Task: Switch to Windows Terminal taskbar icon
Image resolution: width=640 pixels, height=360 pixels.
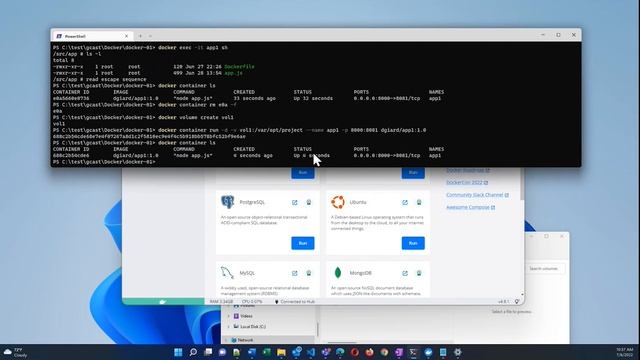Action: (x=413, y=352)
